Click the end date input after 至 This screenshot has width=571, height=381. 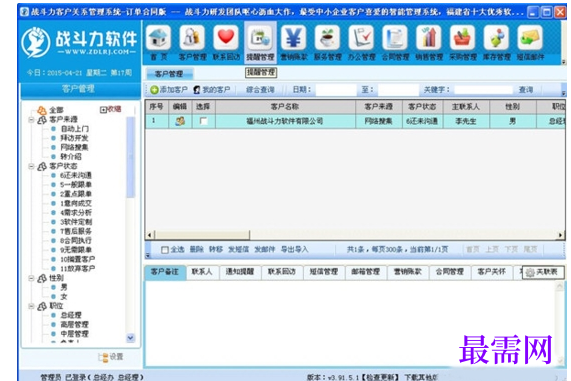[398, 90]
